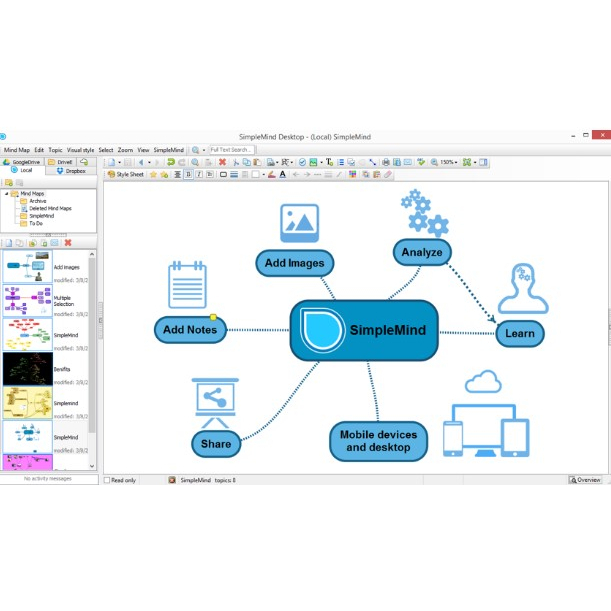
Task: Open the Visual style menu
Action: pyautogui.click(x=80, y=149)
